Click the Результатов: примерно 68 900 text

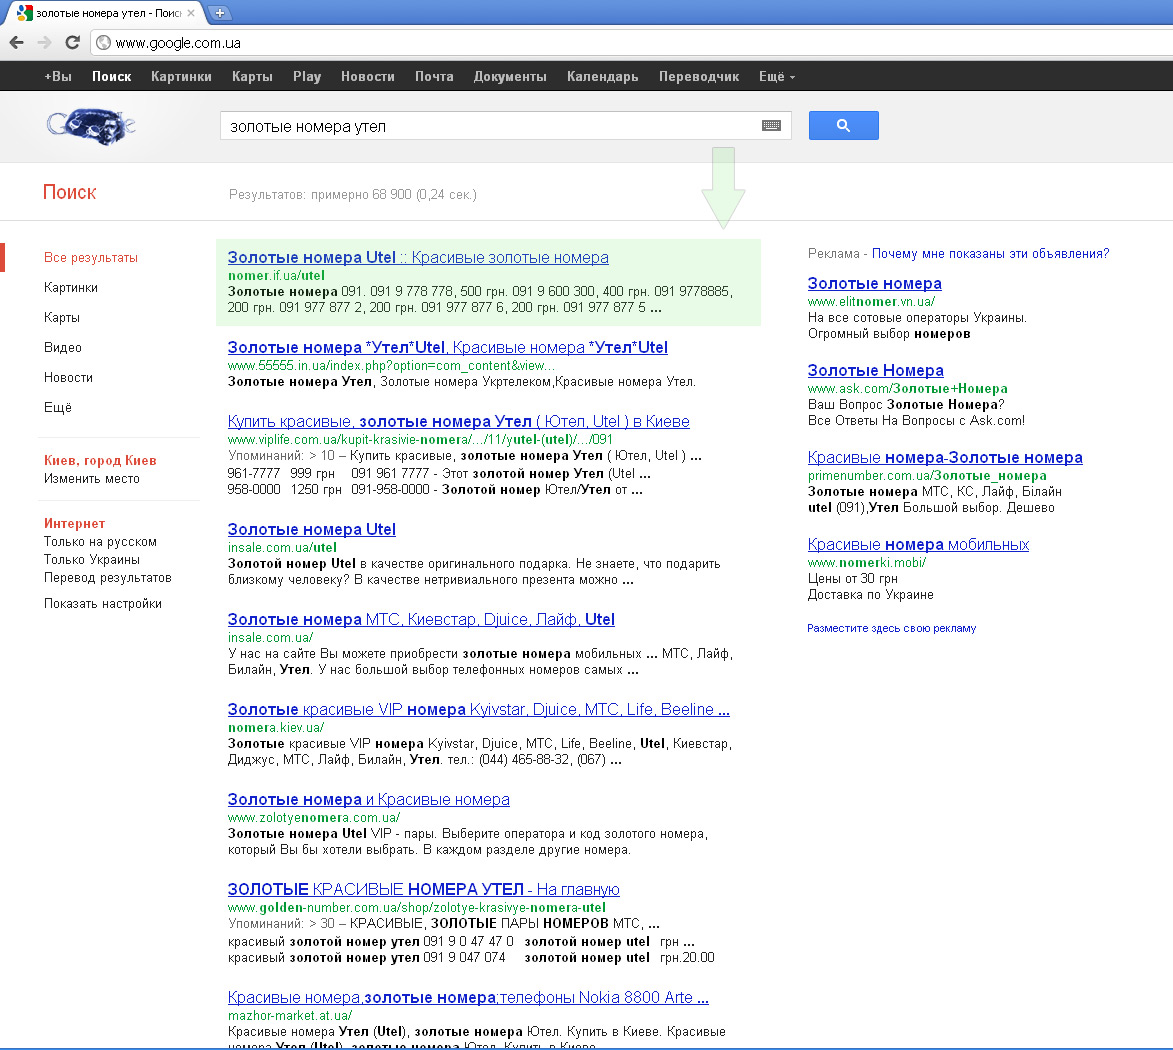point(352,194)
